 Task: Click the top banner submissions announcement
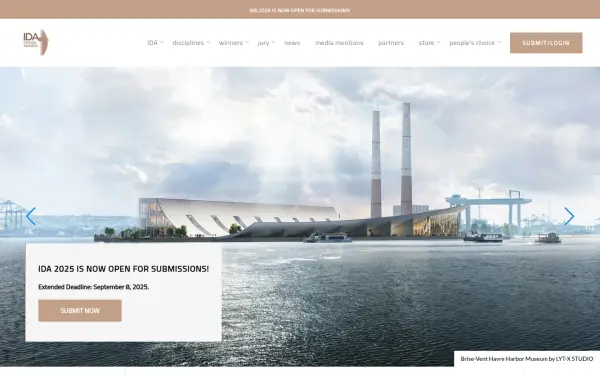300,10
